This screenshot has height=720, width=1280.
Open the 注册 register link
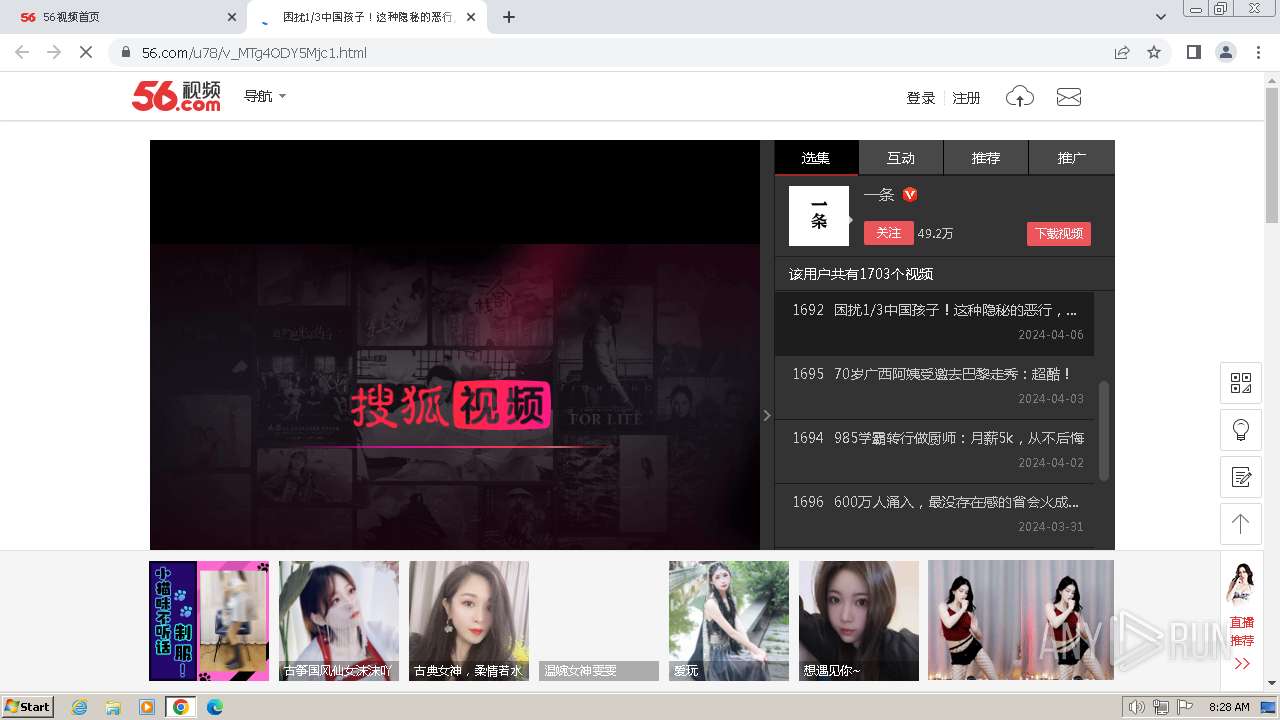tap(966, 98)
